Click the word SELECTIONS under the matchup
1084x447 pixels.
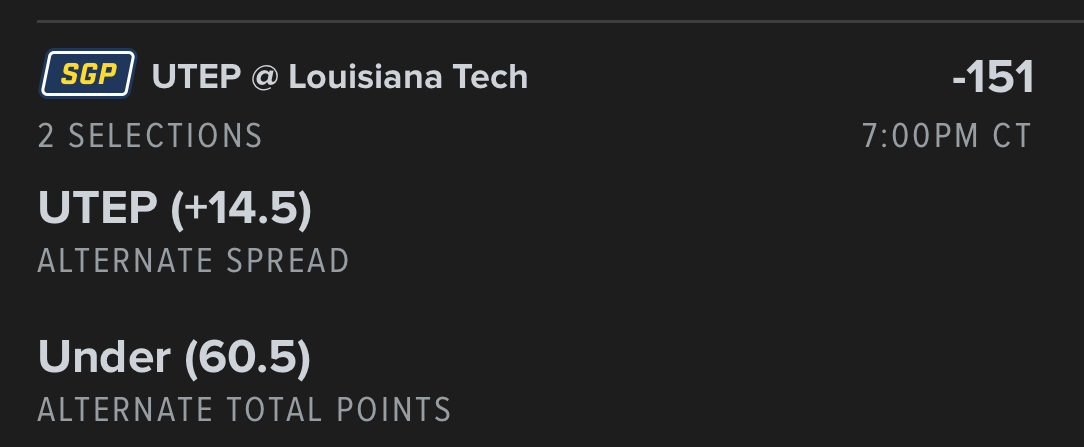tap(165, 136)
